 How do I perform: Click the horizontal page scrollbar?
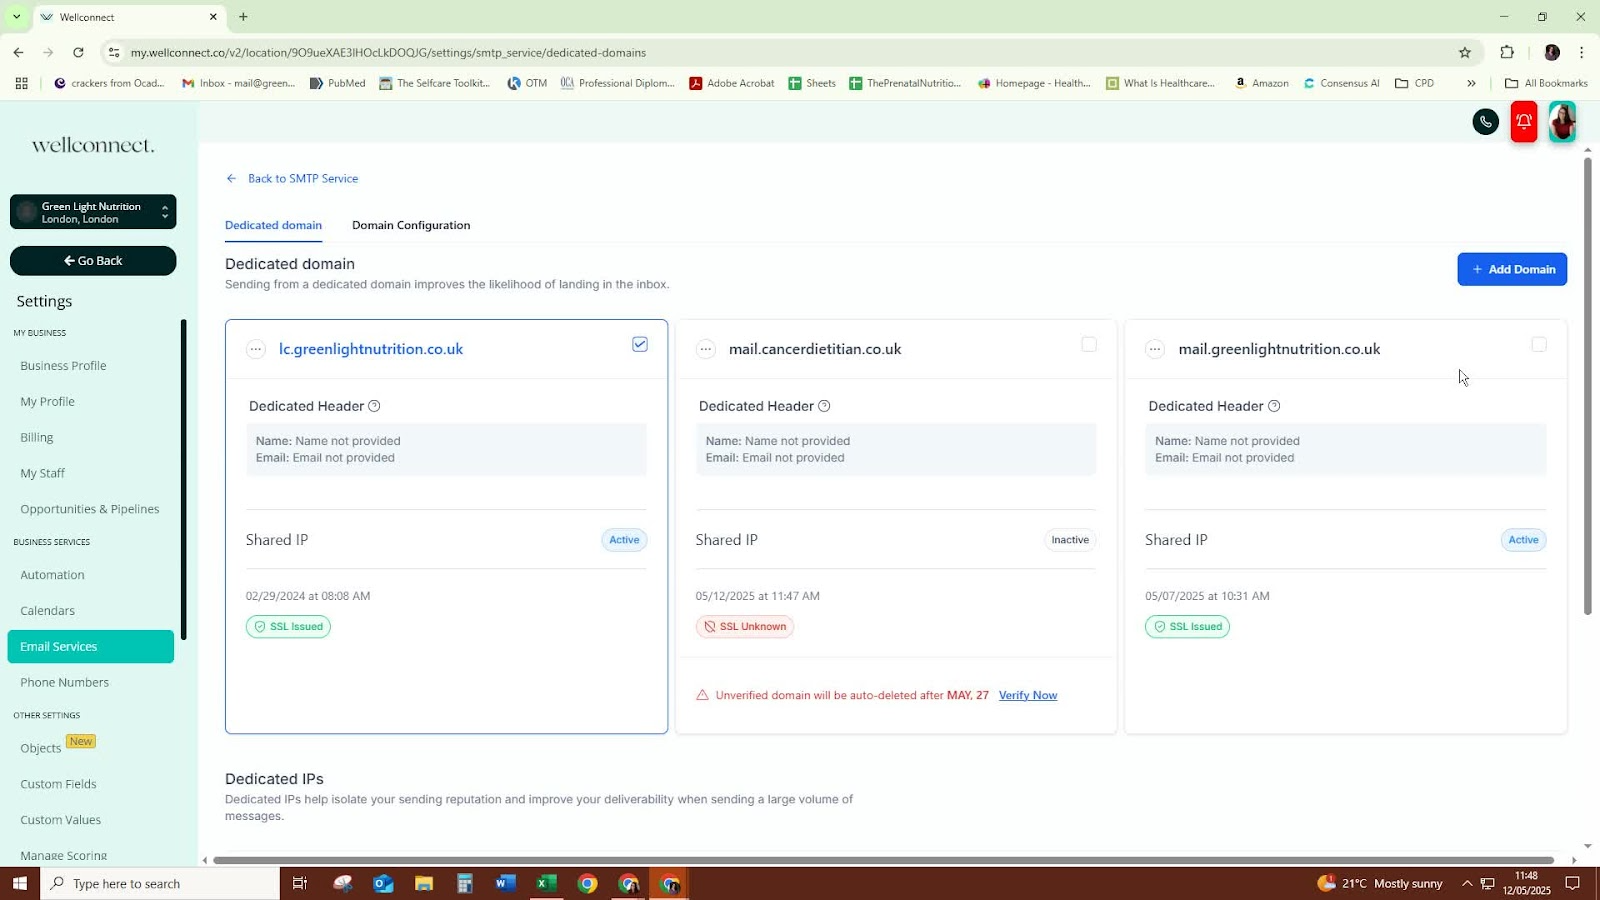pyautogui.click(x=883, y=860)
